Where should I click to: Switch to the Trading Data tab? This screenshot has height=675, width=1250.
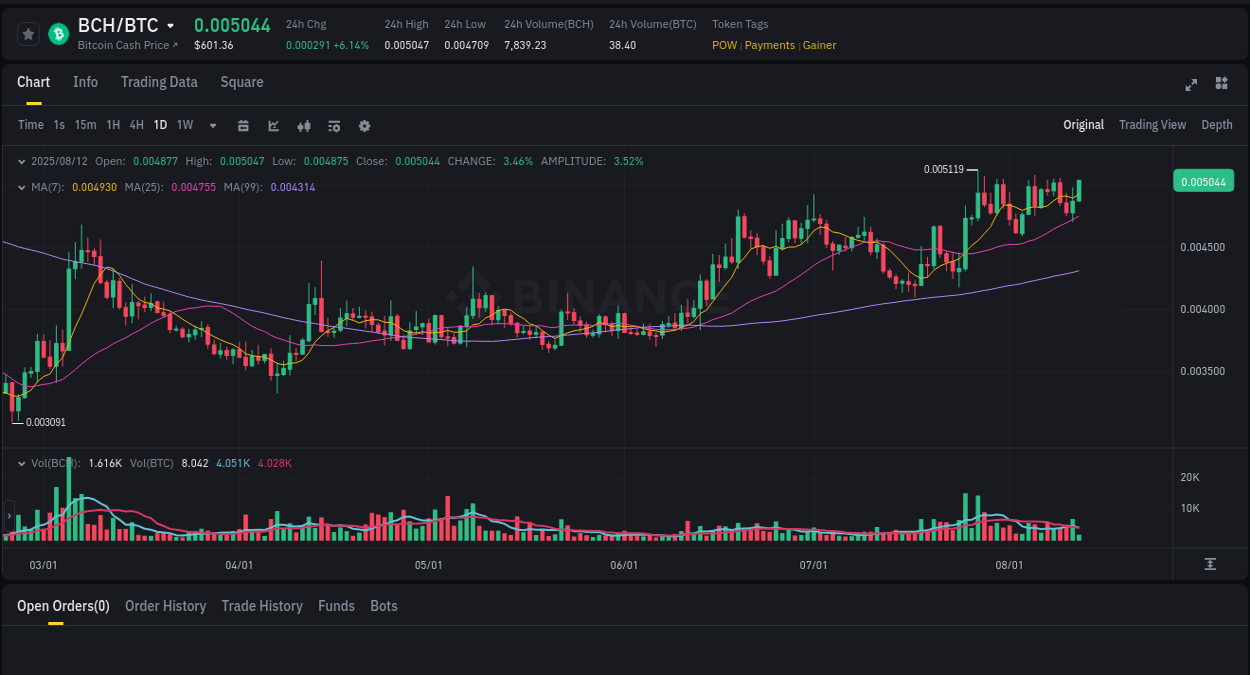pos(159,82)
